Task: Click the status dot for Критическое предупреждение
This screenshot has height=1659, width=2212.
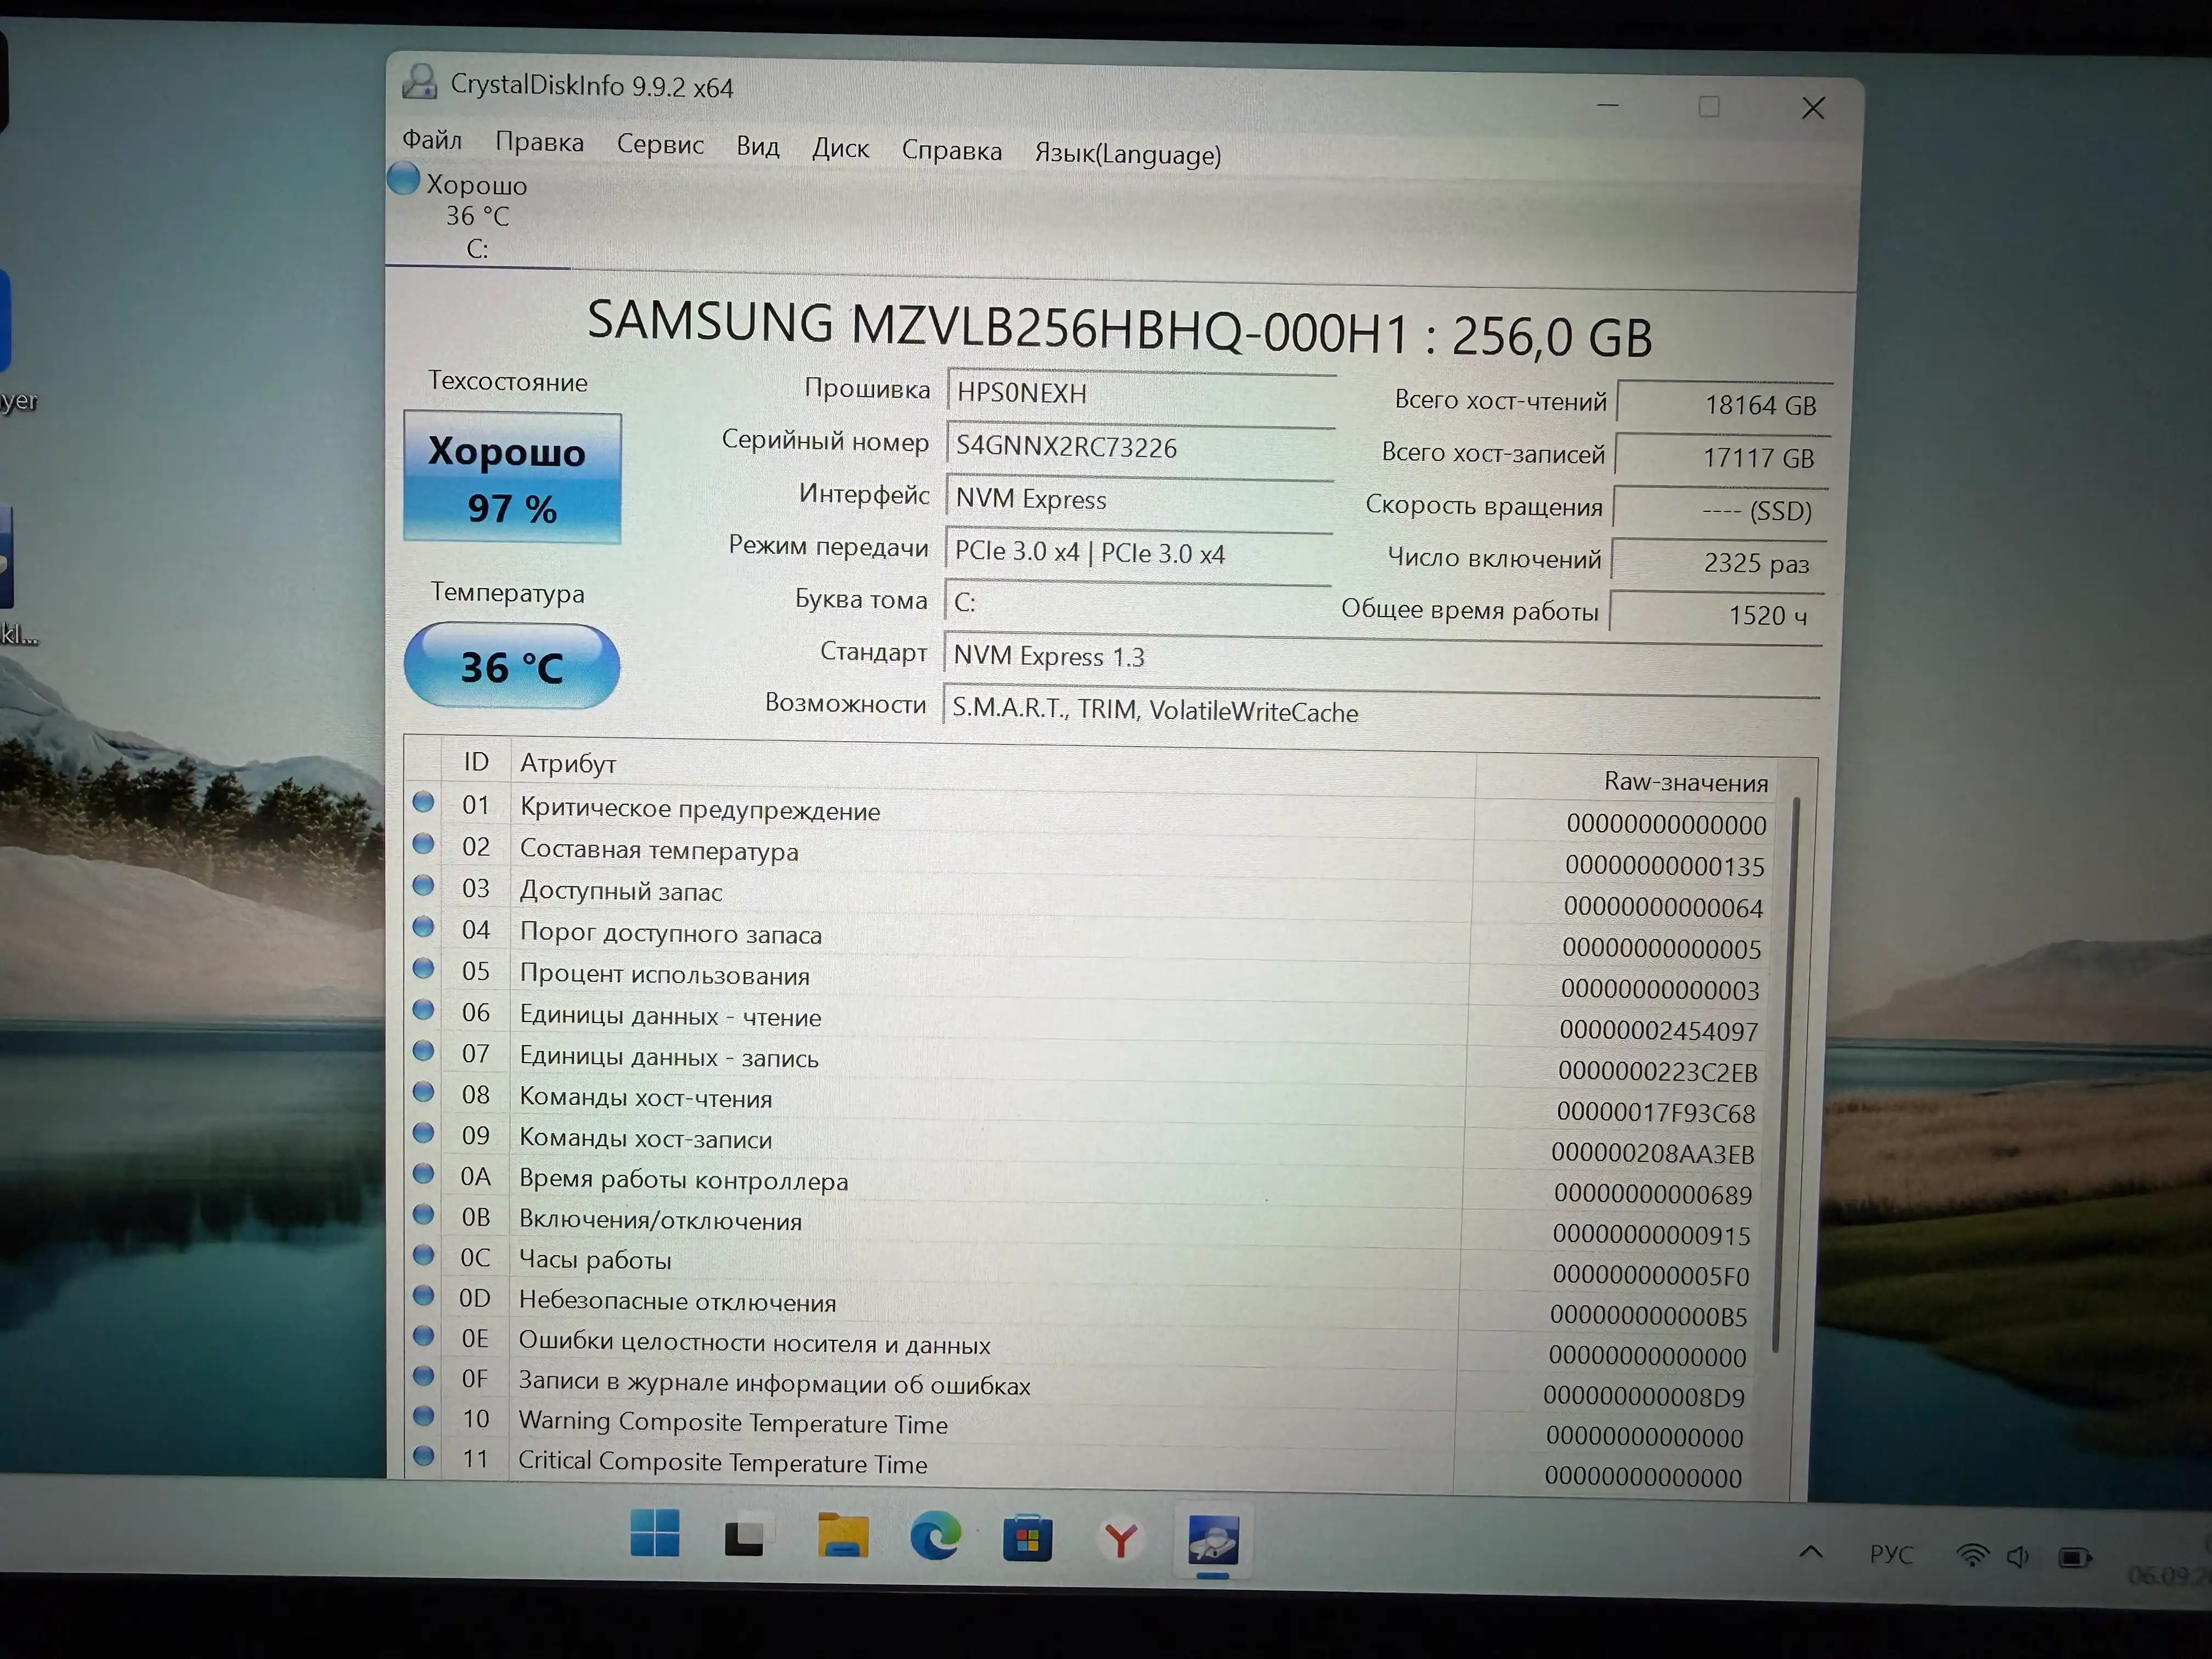Action: click(x=424, y=802)
